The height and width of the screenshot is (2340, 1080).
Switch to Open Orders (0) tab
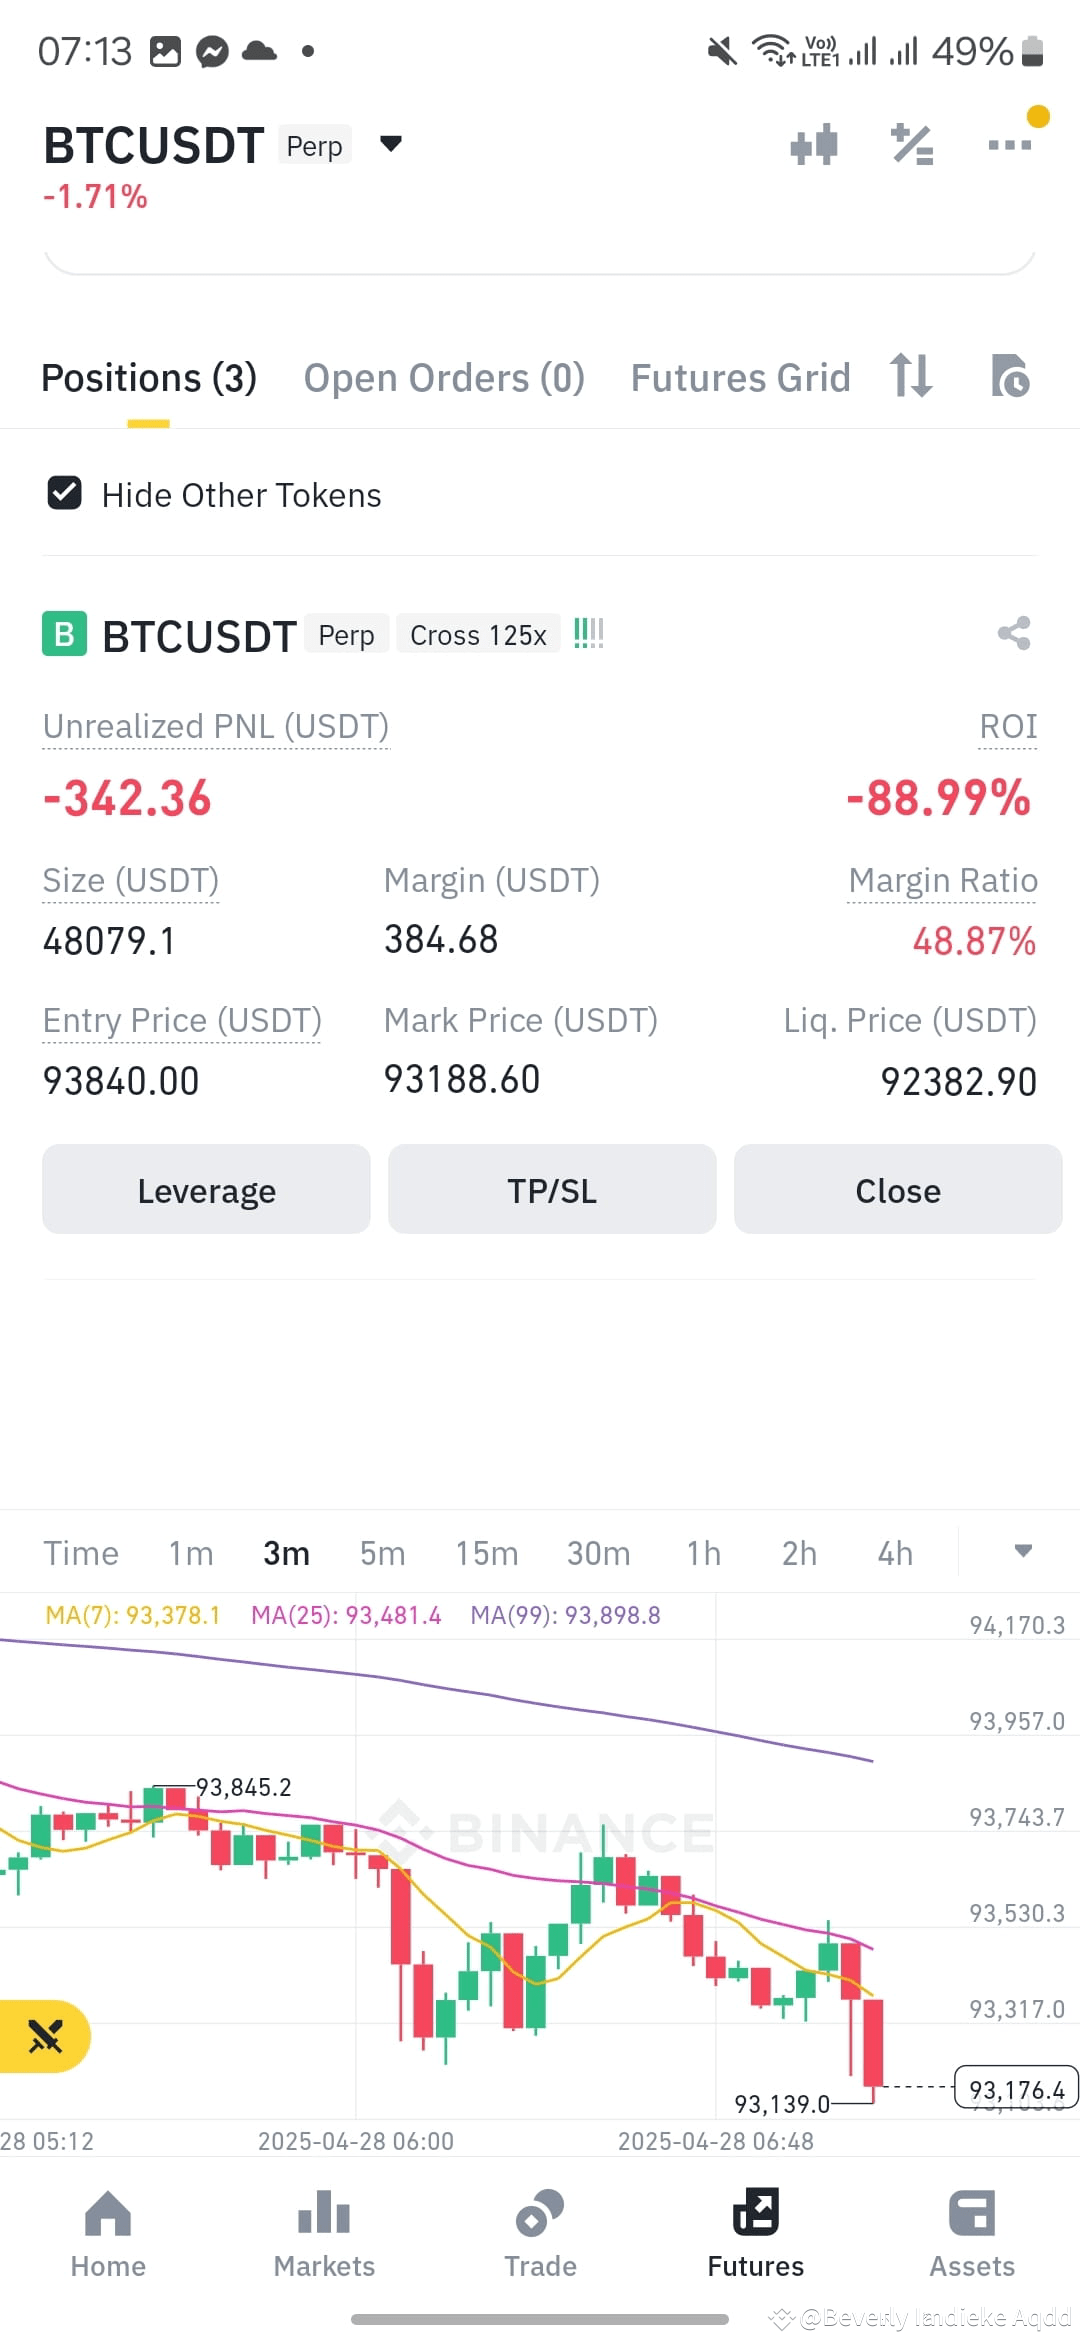(x=444, y=378)
